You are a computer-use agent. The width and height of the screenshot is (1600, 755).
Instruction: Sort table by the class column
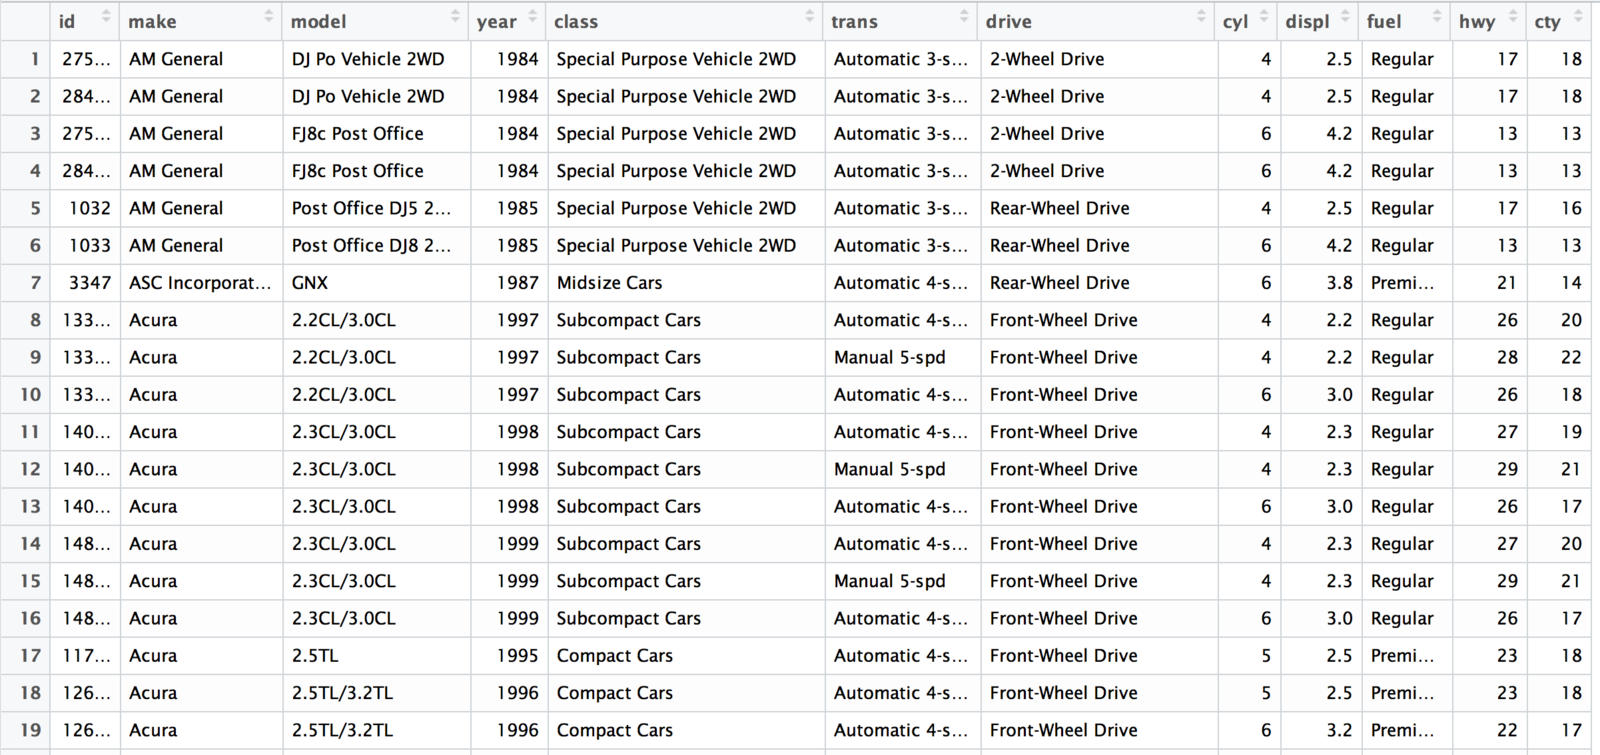(x=809, y=17)
